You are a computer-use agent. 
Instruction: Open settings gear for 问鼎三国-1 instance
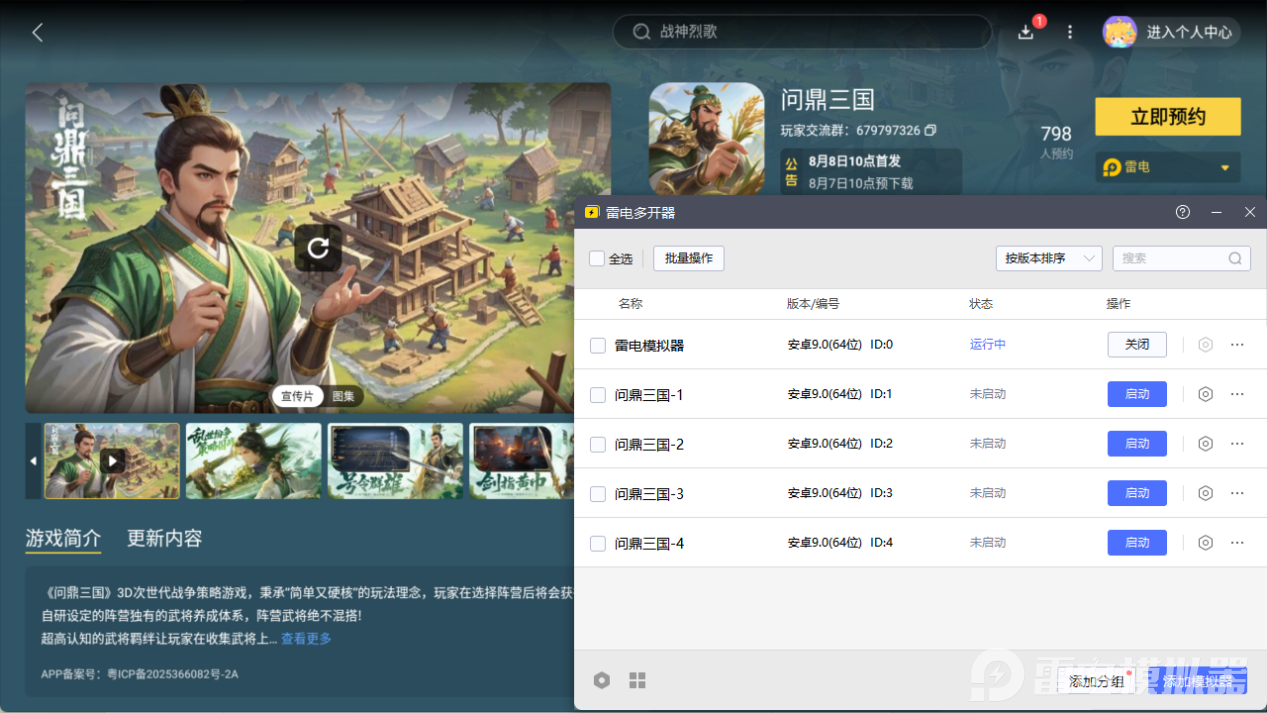coord(1204,393)
